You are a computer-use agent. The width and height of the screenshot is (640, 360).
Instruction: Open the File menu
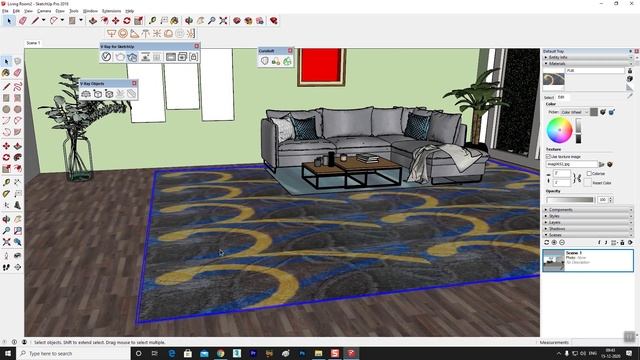5,11
